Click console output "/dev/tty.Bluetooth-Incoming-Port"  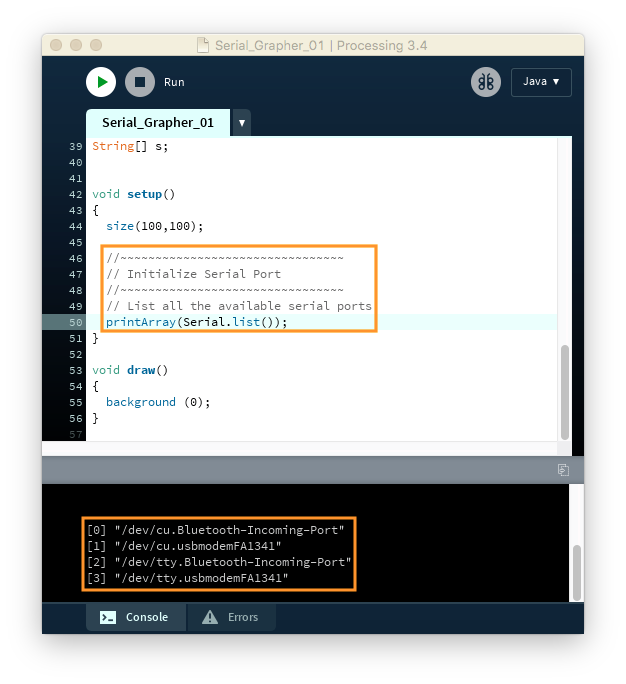tap(233, 562)
